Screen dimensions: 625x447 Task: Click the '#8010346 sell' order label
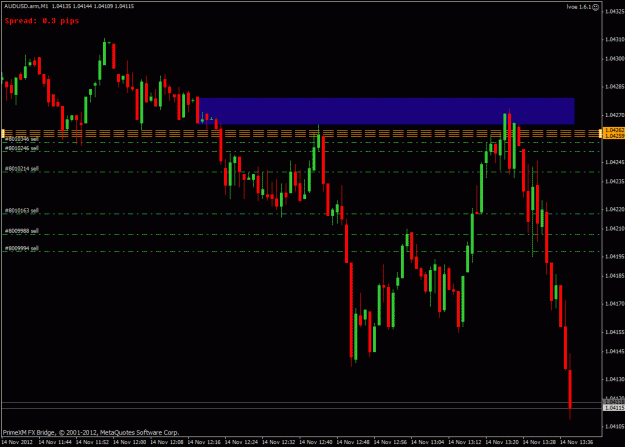22,139
